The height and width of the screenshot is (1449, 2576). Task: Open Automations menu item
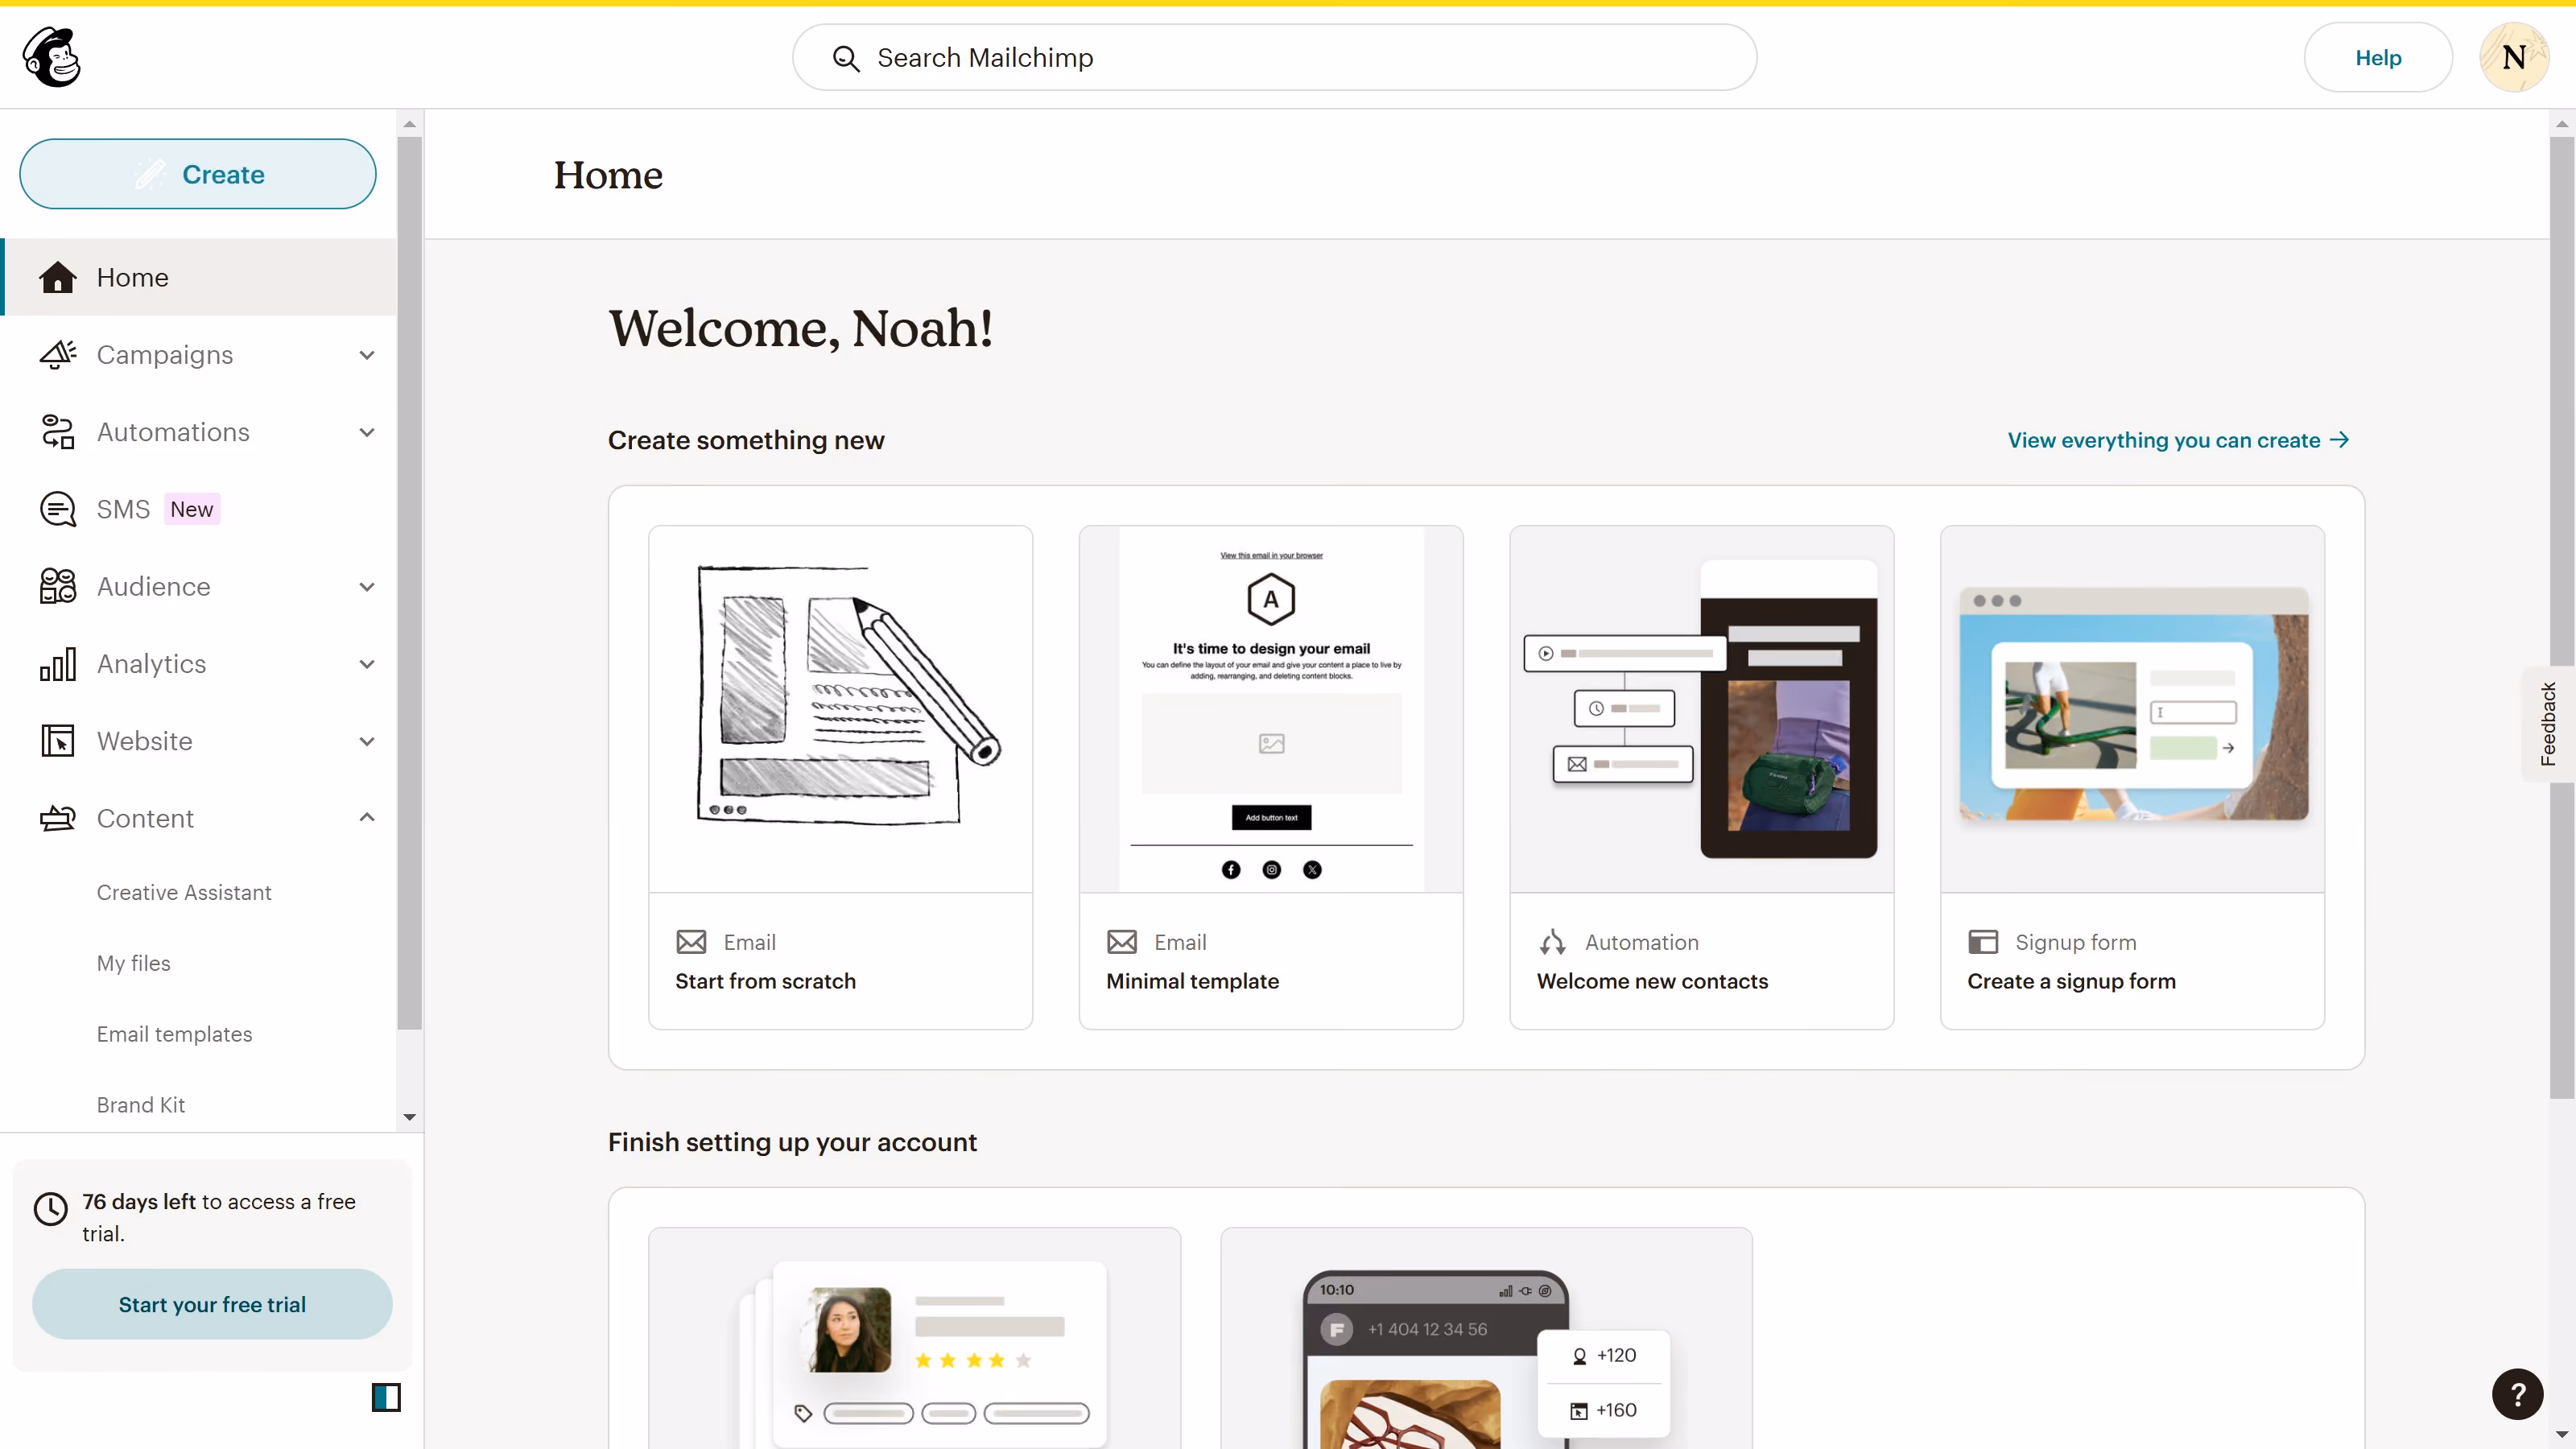pyautogui.click(x=200, y=432)
